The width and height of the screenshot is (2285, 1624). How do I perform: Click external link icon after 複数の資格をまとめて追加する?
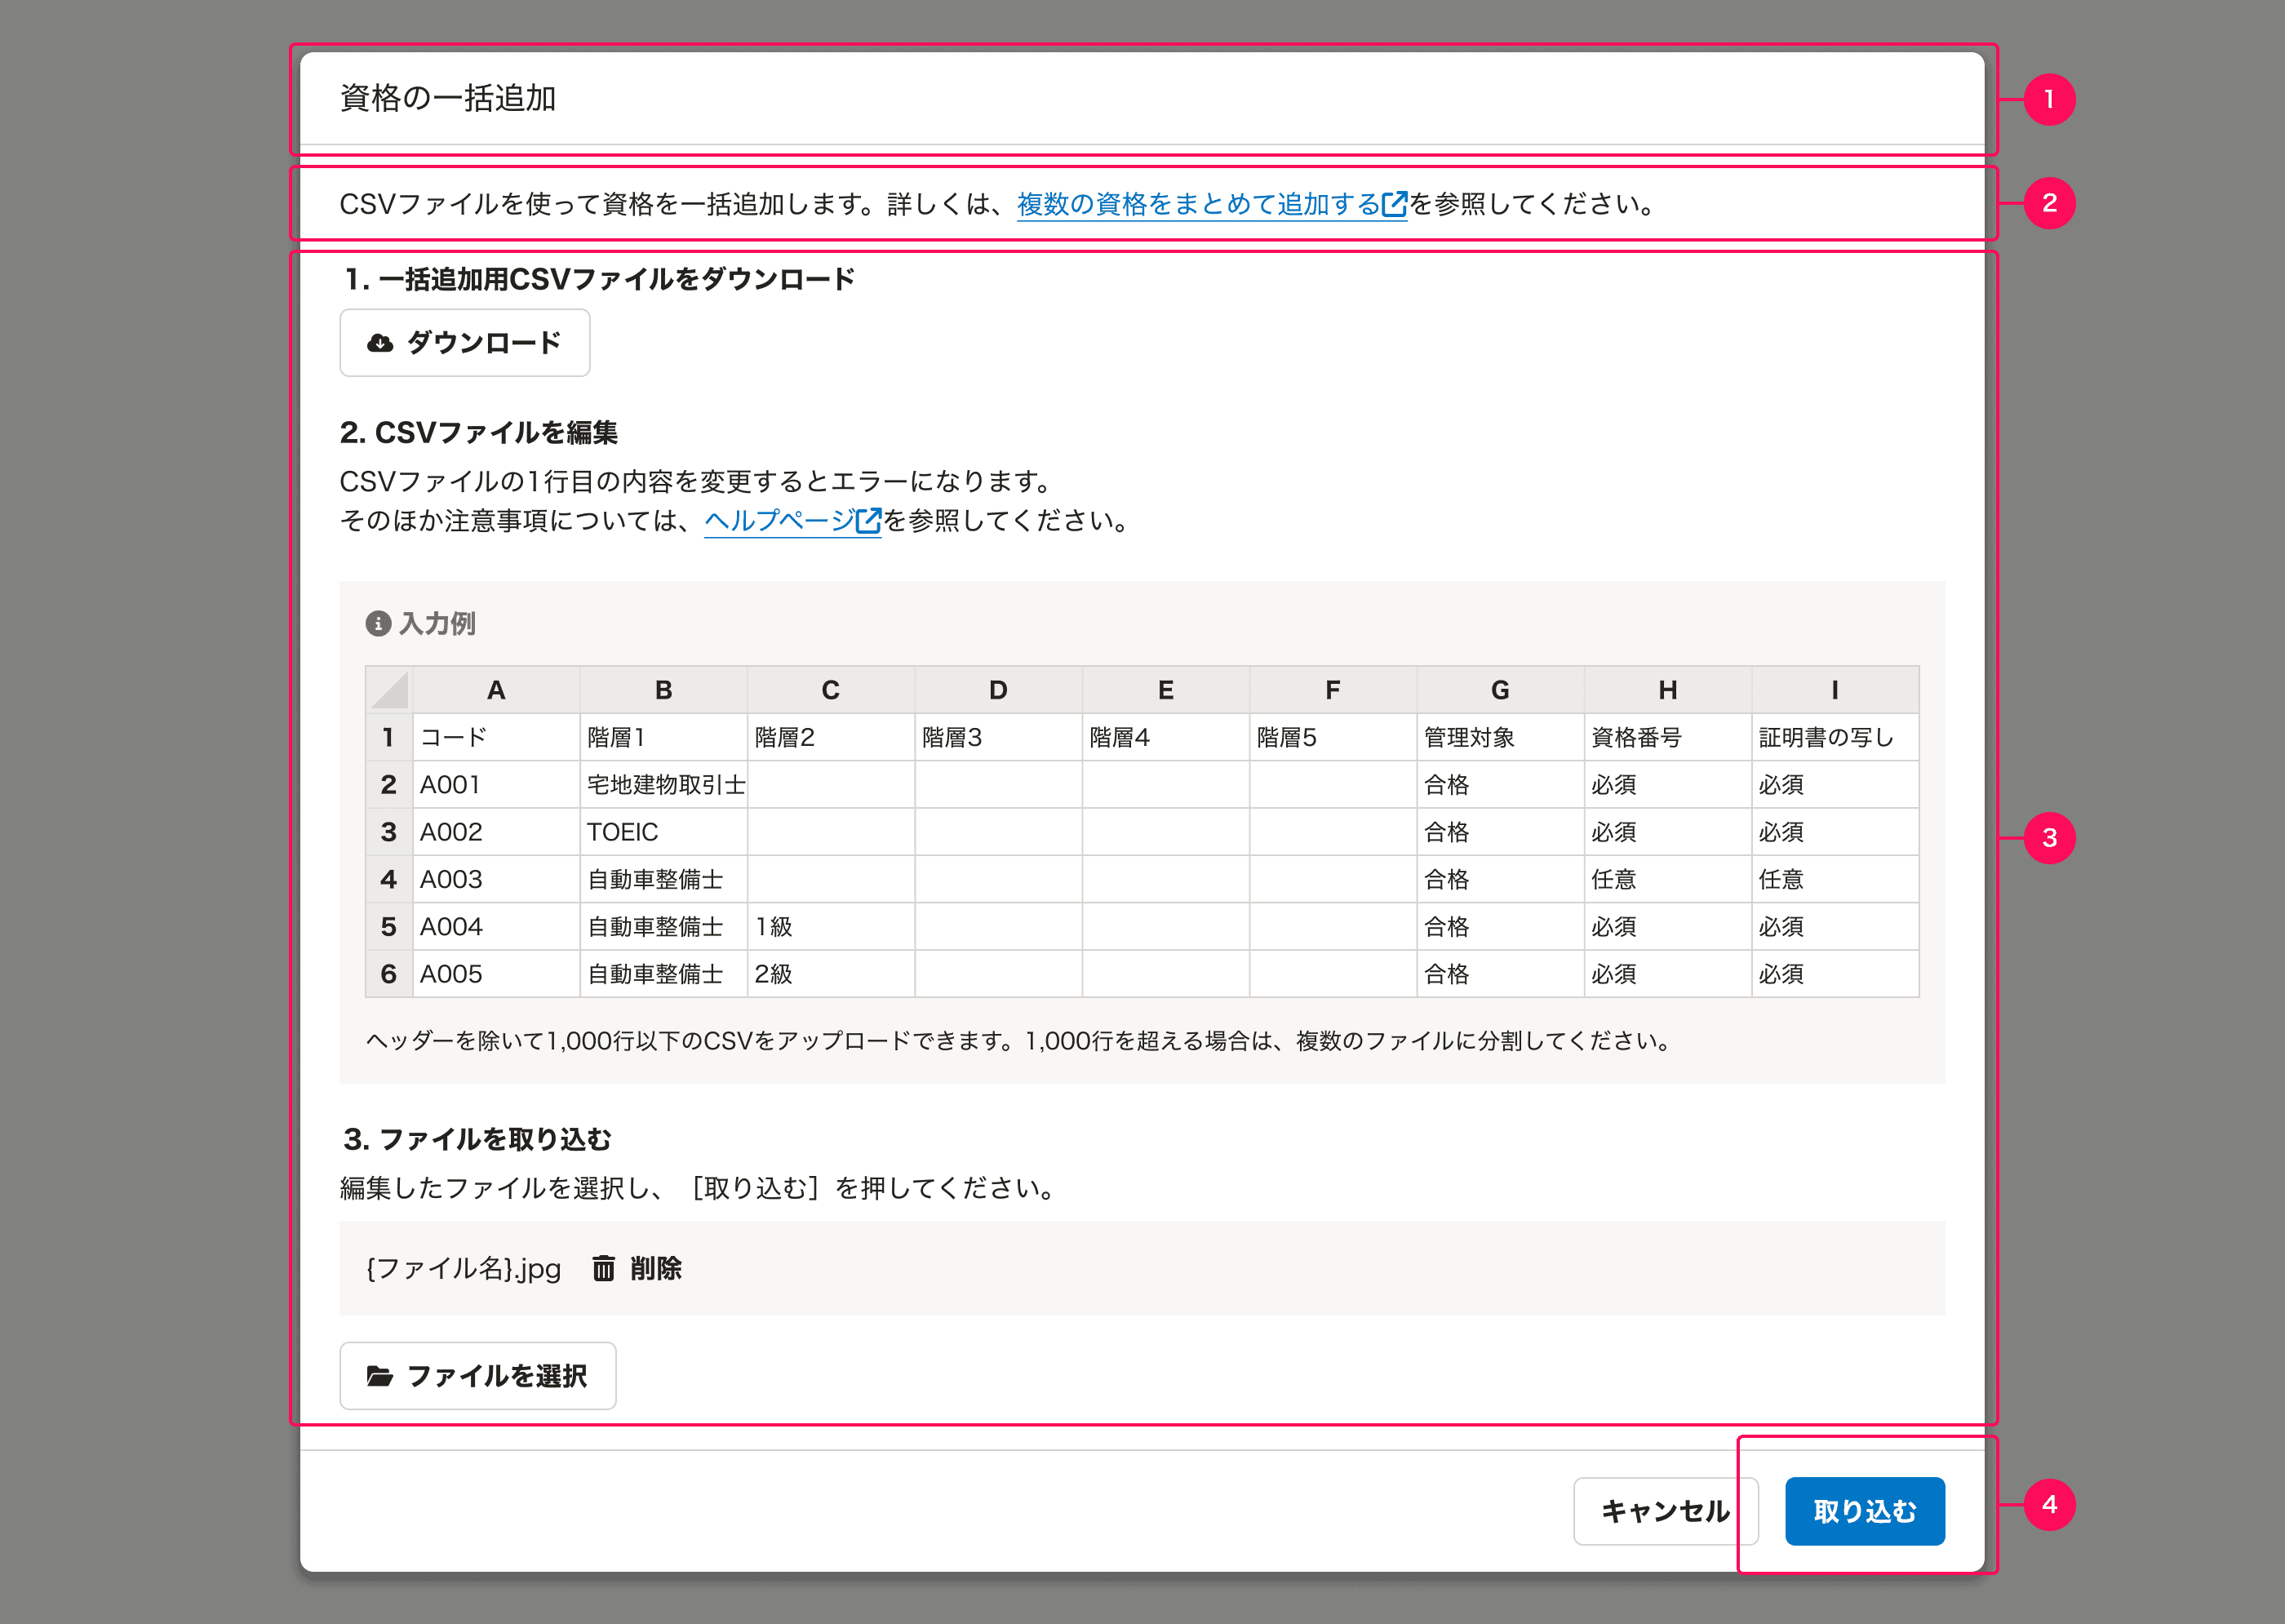[1394, 204]
